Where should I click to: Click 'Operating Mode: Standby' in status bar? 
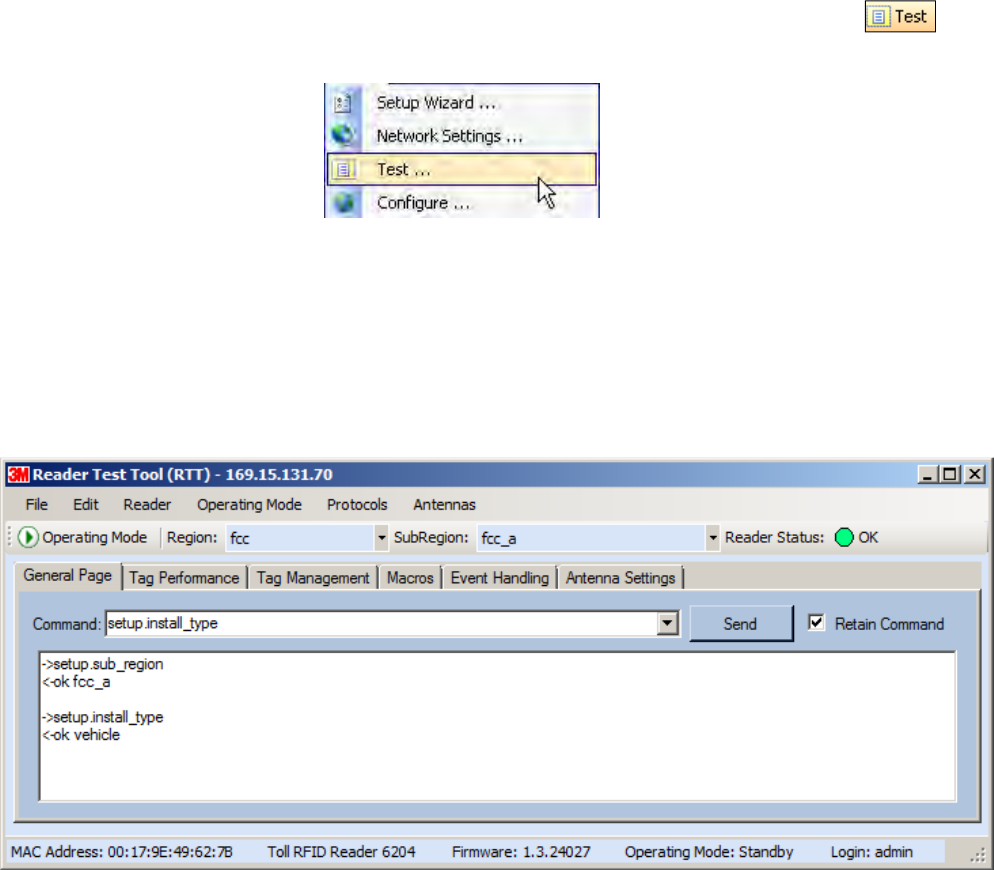coord(709,852)
